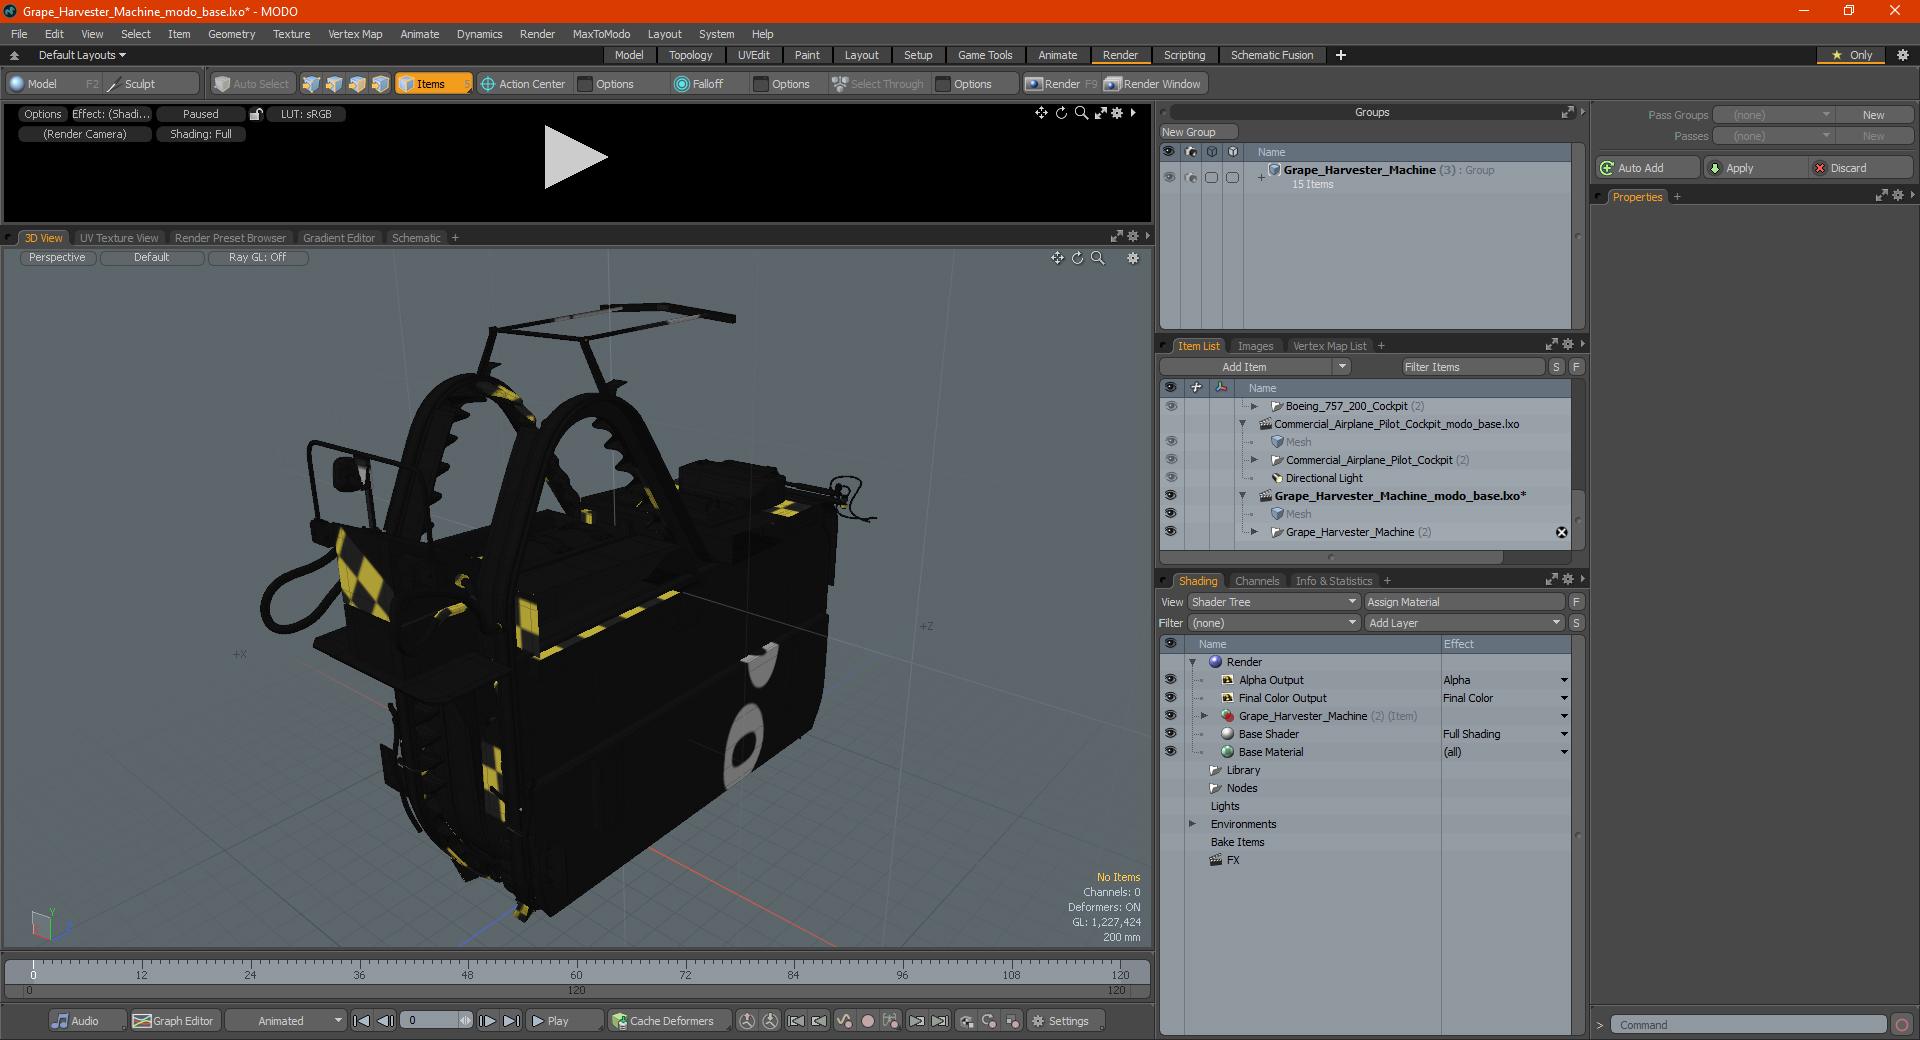Click Render F9 button
The height and width of the screenshot is (1040, 1920).
pos(1061,84)
